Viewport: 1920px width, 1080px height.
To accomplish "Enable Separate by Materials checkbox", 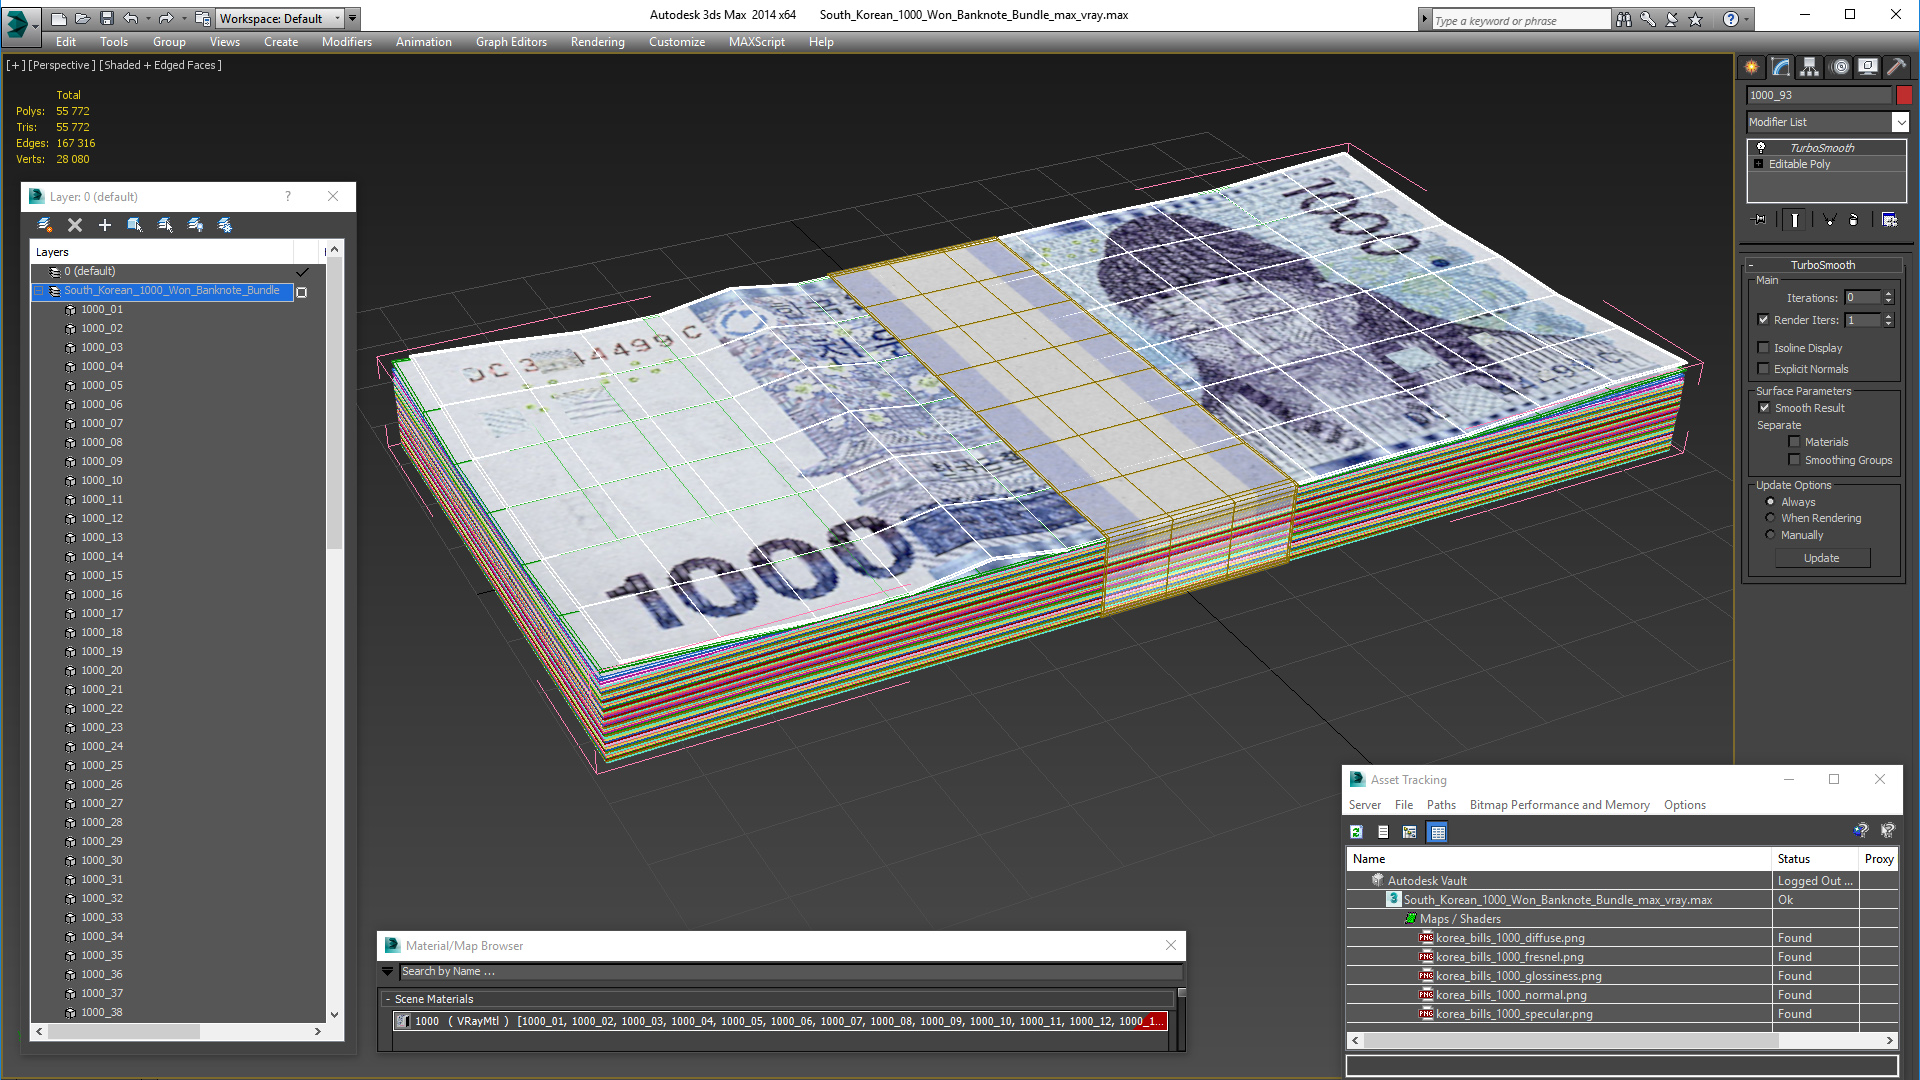I will pyautogui.click(x=1795, y=442).
